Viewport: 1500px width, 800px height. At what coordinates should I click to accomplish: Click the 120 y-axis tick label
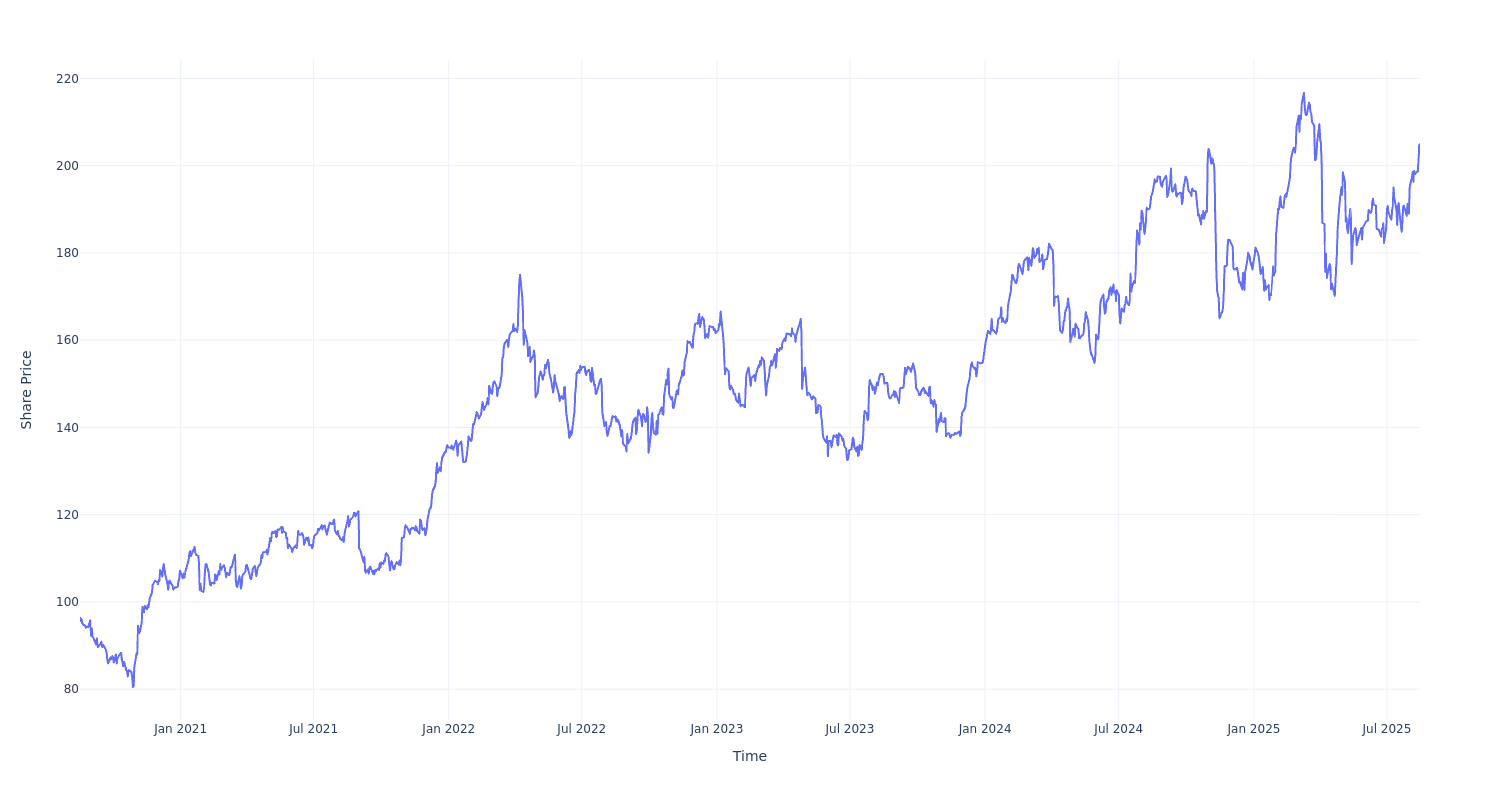point(67,515)
